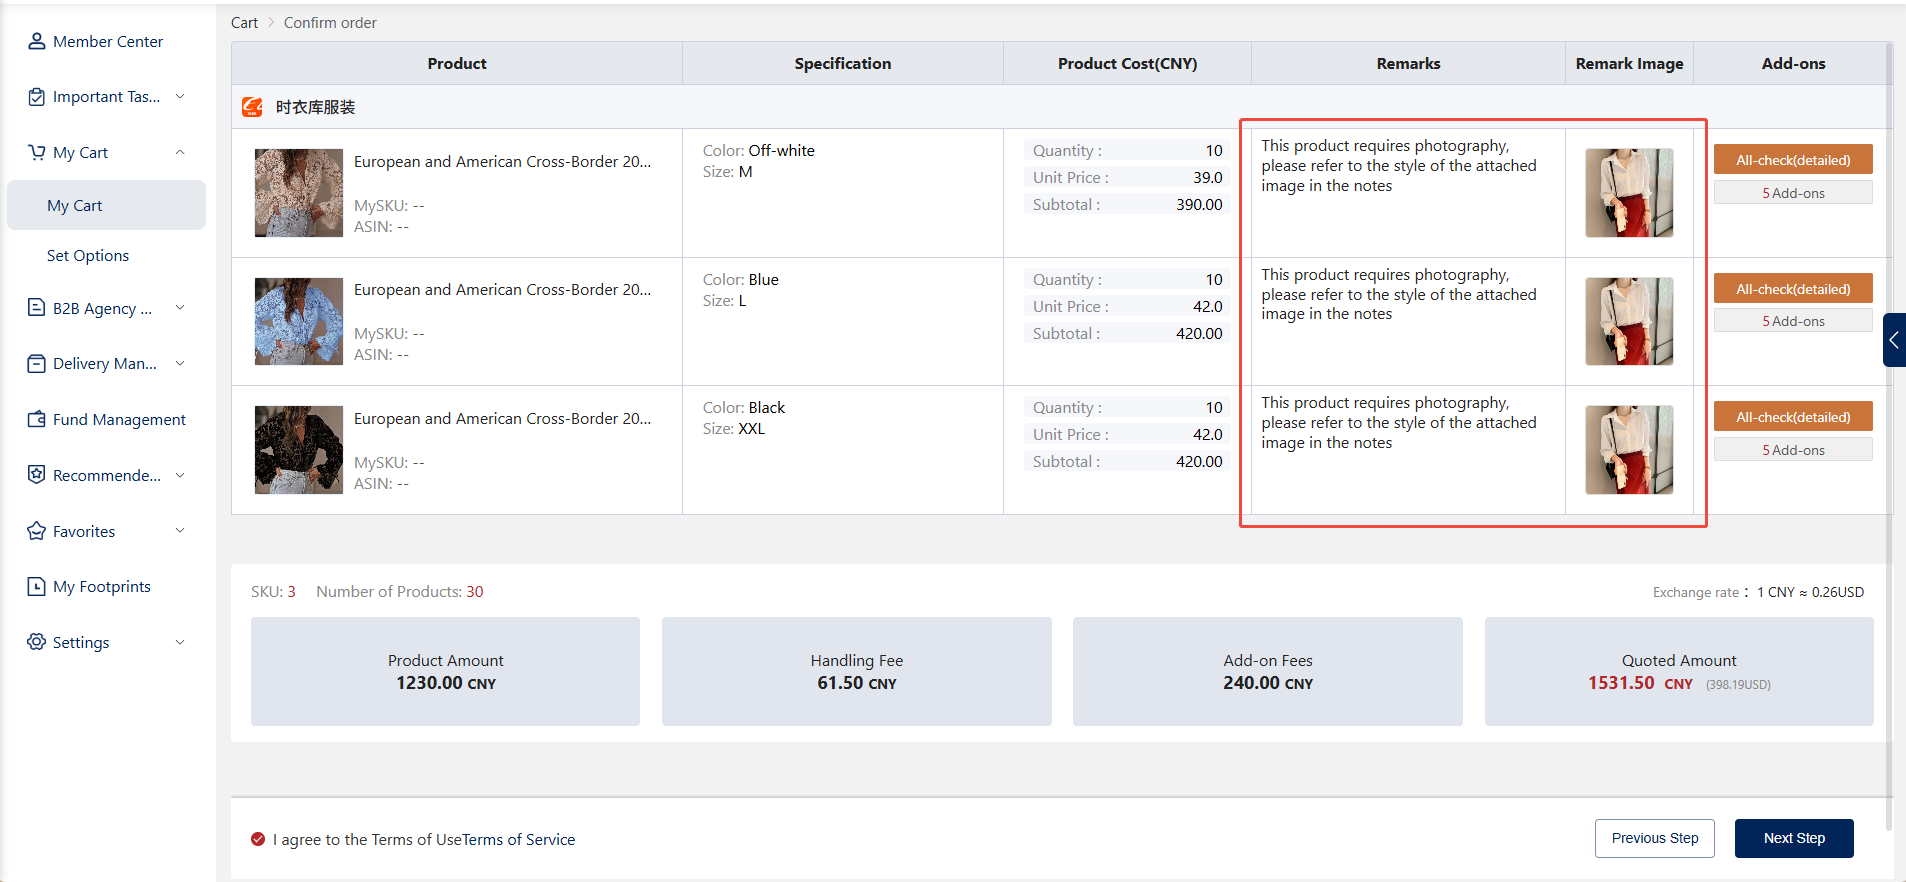Click the Number of Products count 30
This screenshot has width=1906, height=882.
tap(475, 592)
